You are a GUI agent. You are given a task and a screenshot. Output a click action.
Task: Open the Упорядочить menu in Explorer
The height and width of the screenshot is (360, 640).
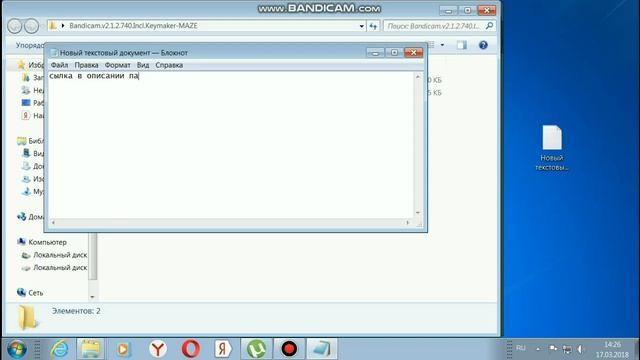30,45
